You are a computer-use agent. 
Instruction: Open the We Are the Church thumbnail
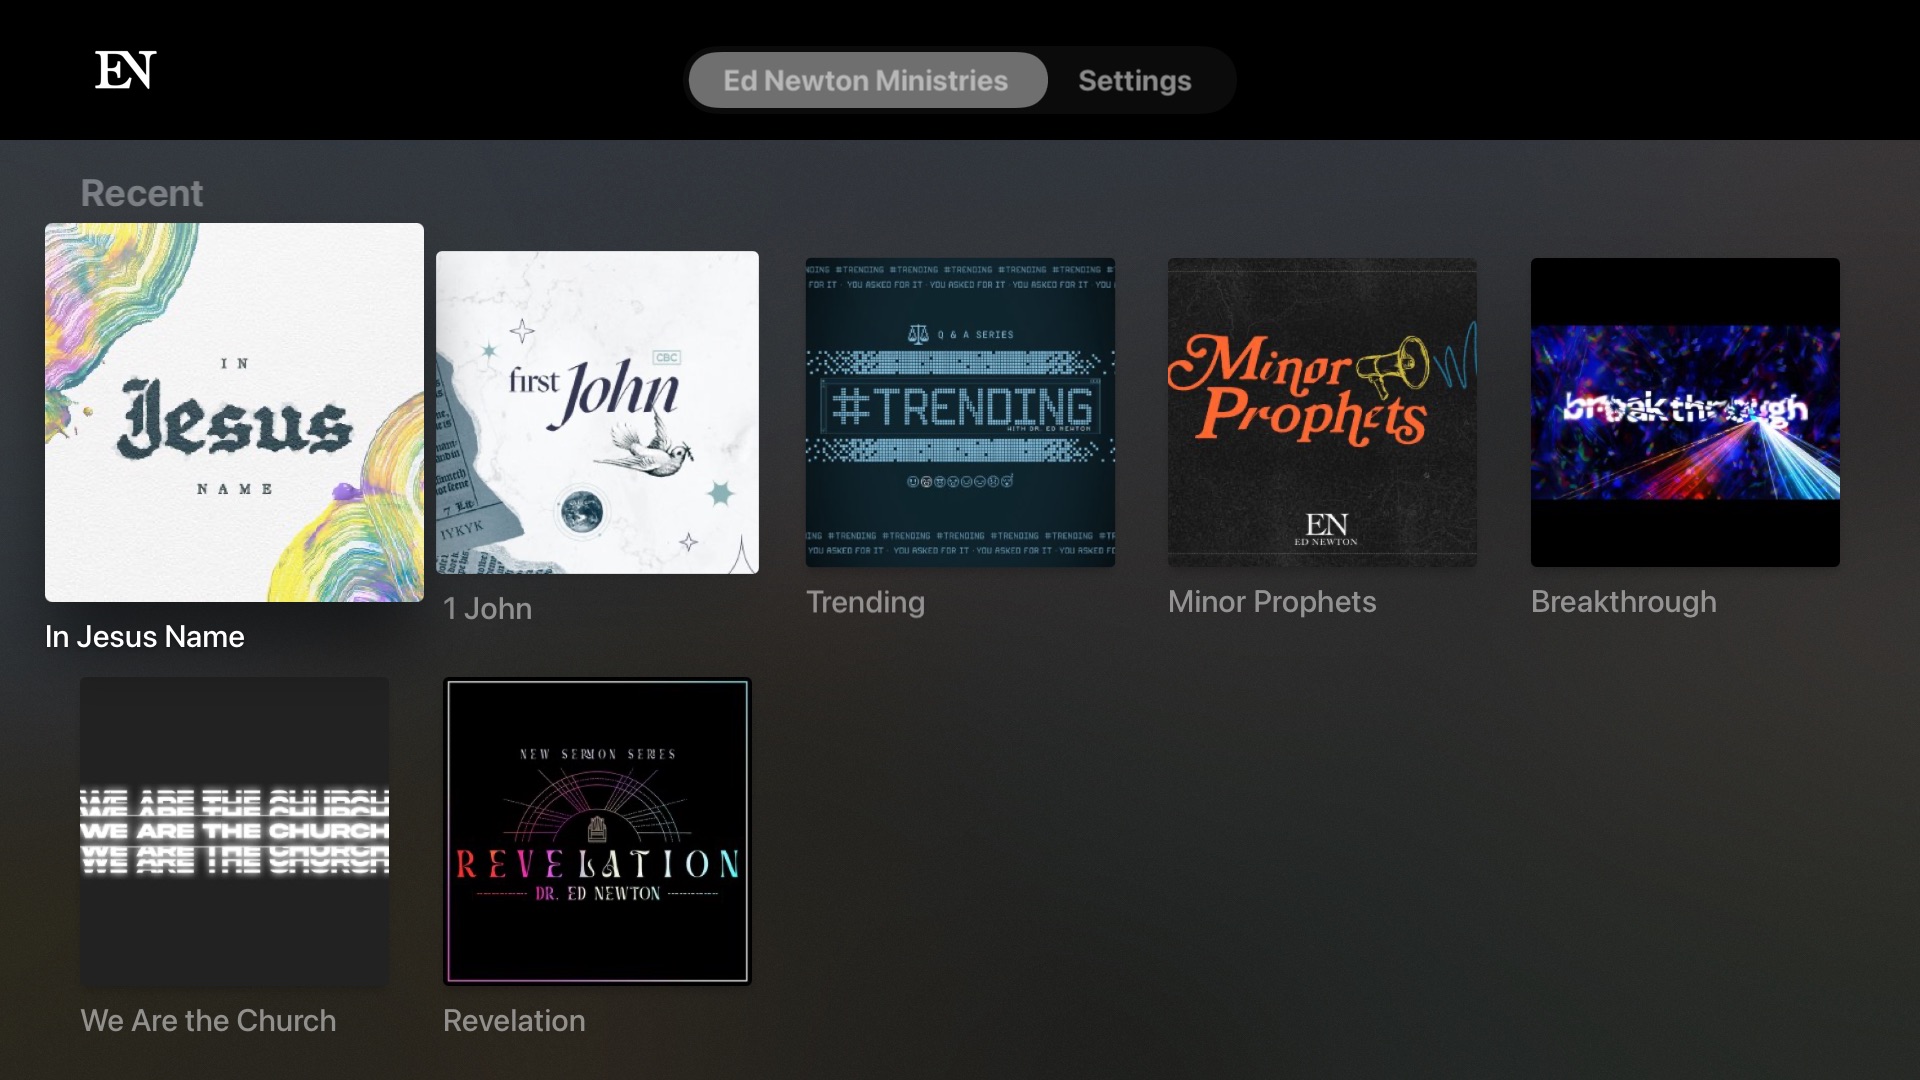click(234, 832)
